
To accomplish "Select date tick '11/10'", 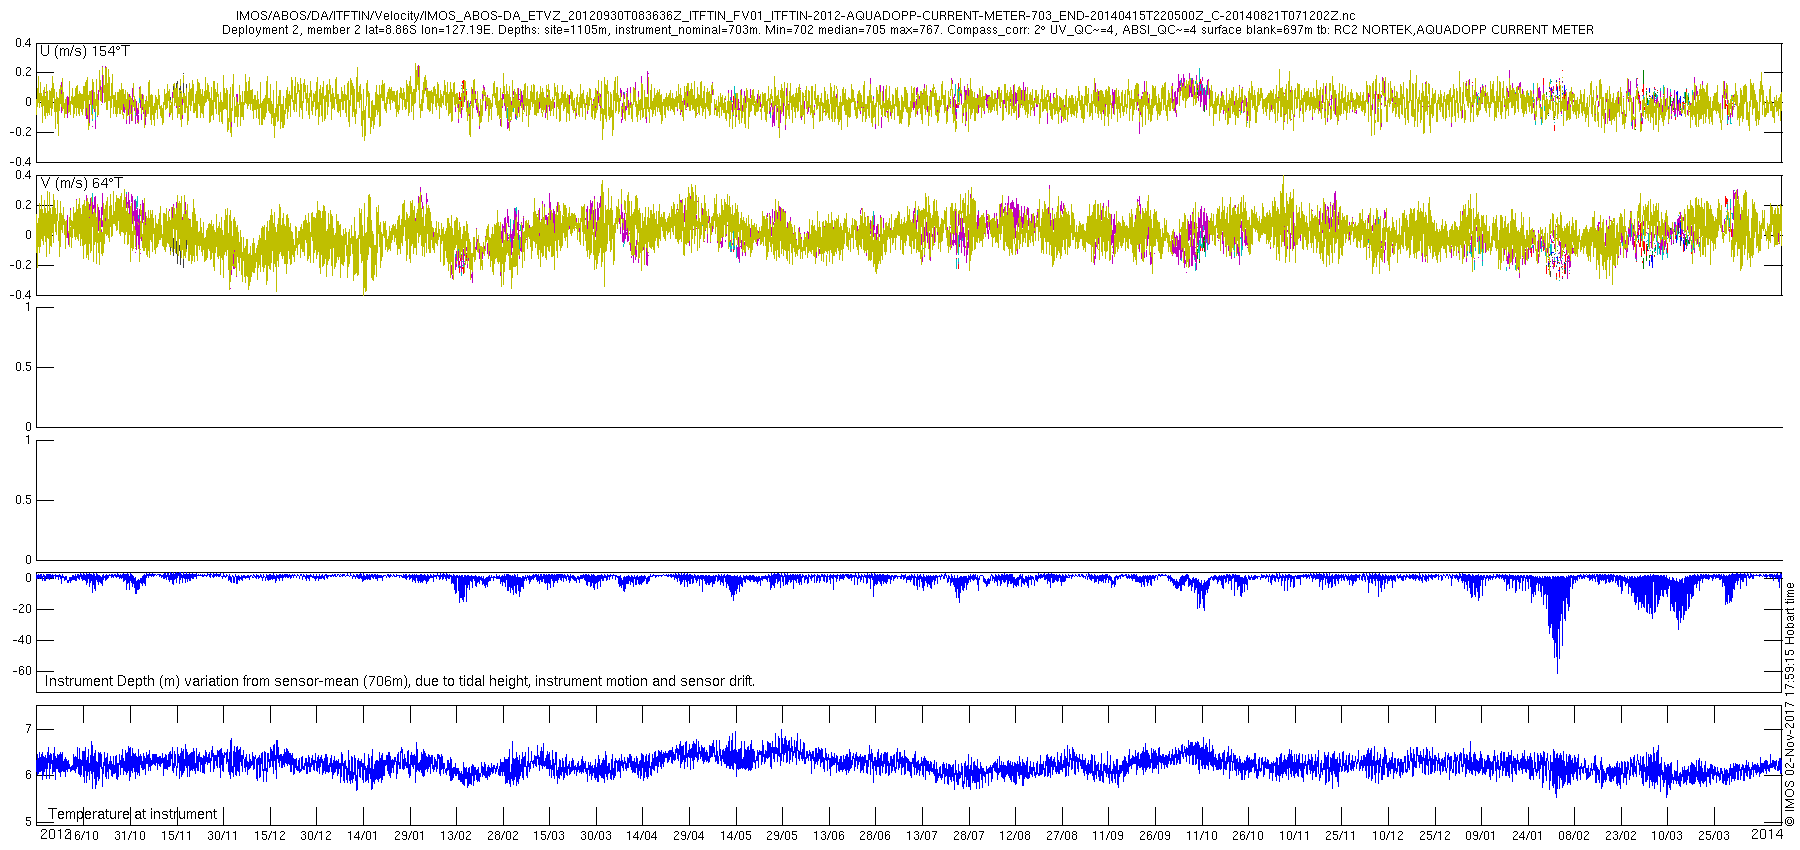I will point(1202,836).
